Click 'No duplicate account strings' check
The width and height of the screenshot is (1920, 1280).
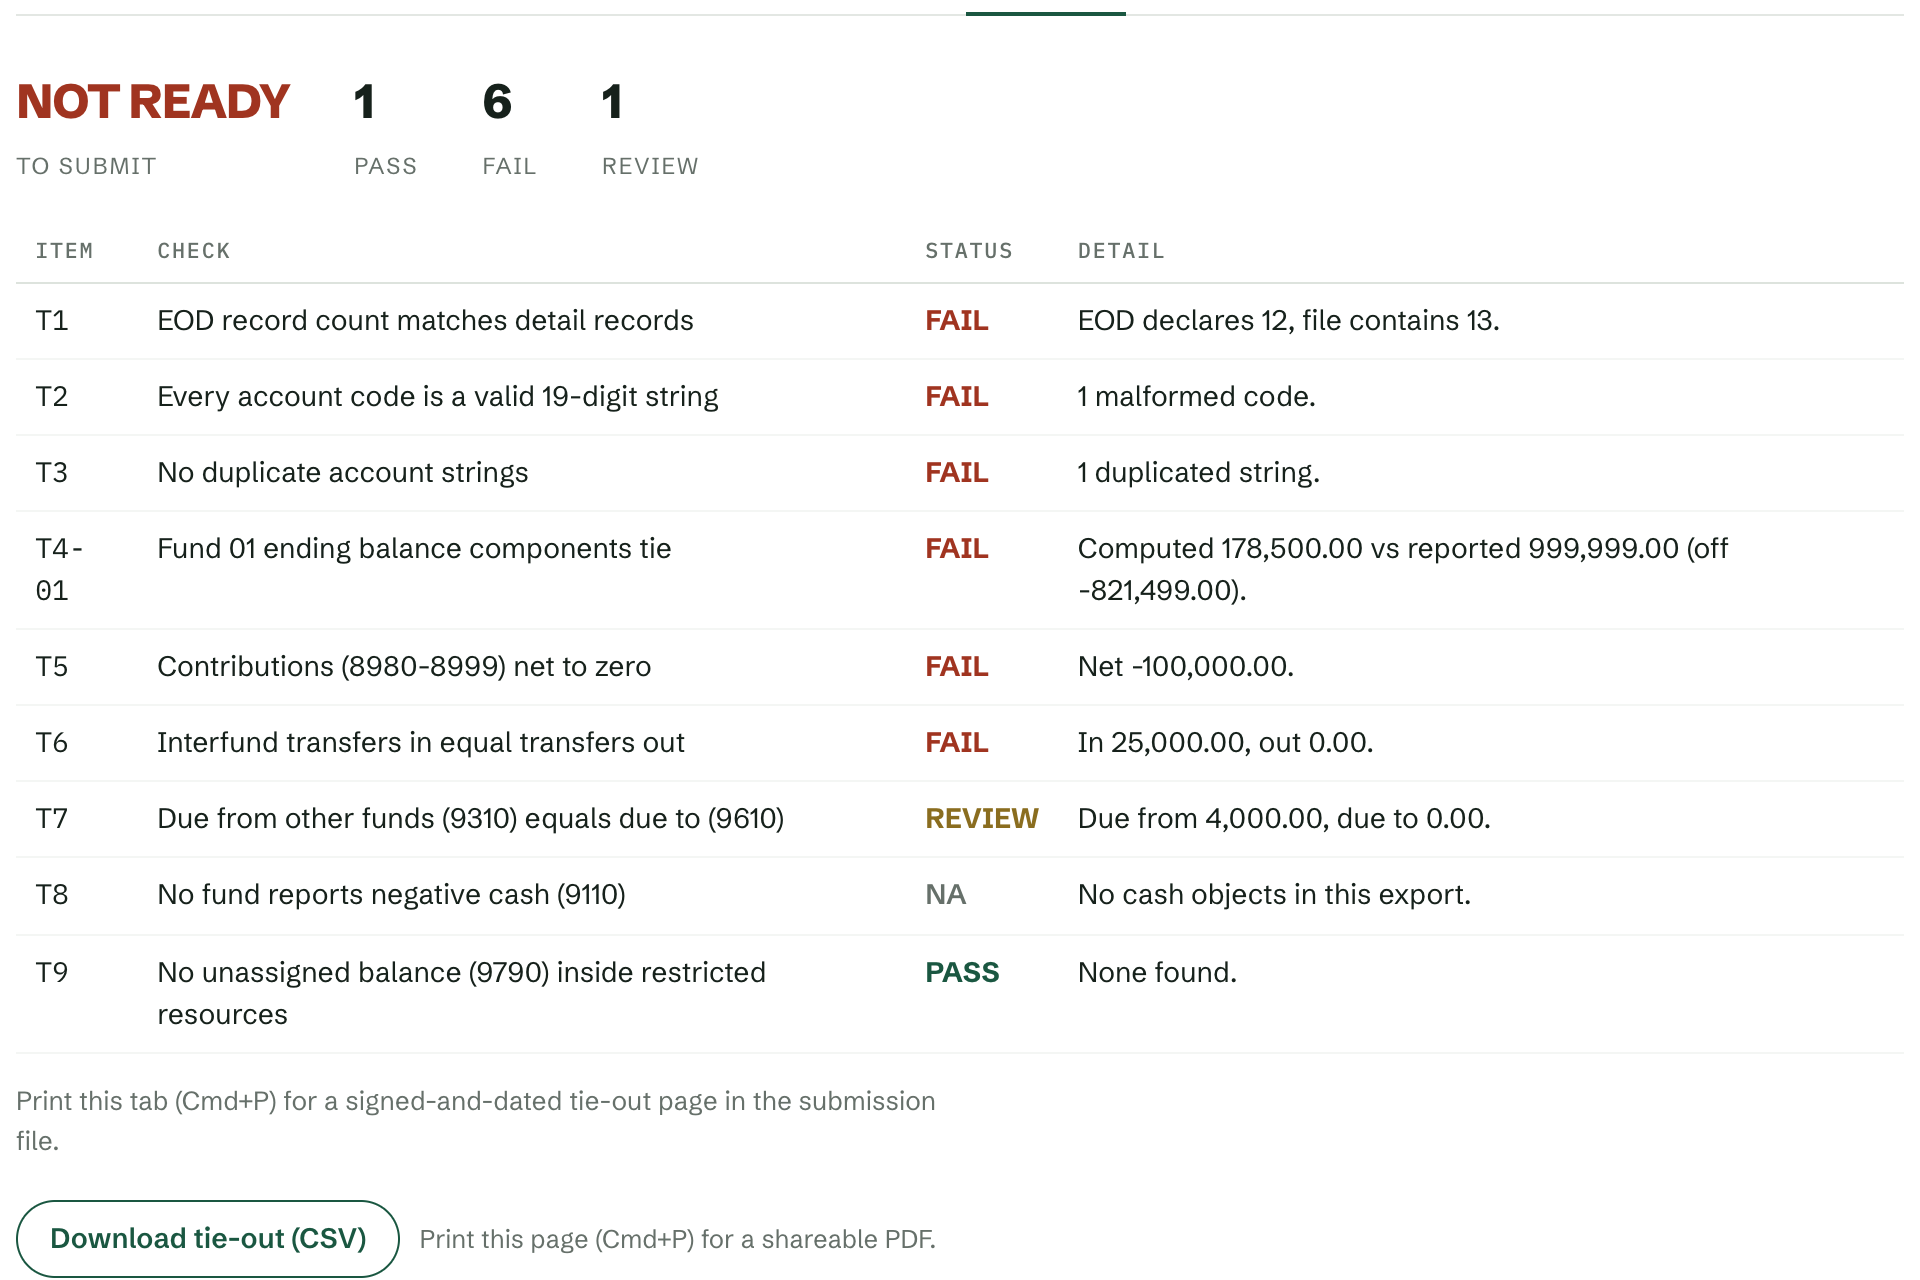pos(343,473)
